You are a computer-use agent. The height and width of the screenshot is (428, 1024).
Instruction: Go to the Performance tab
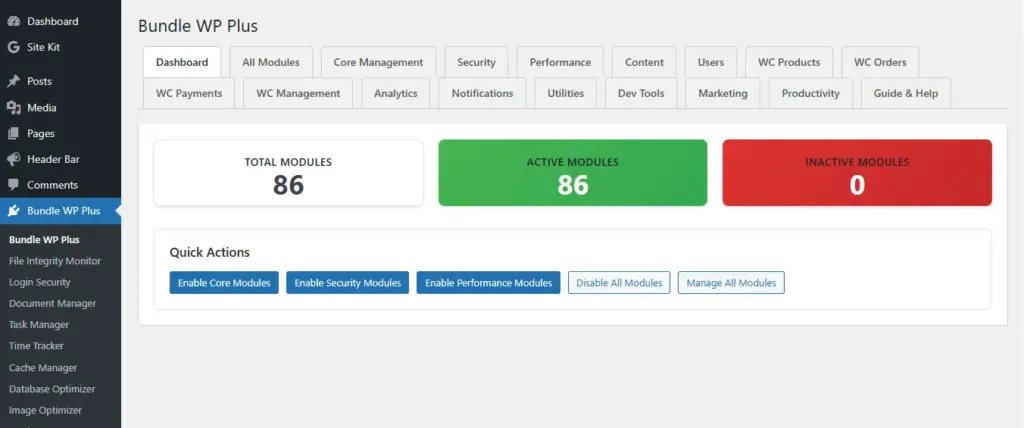pyautogui.click(x=560, y=62)
